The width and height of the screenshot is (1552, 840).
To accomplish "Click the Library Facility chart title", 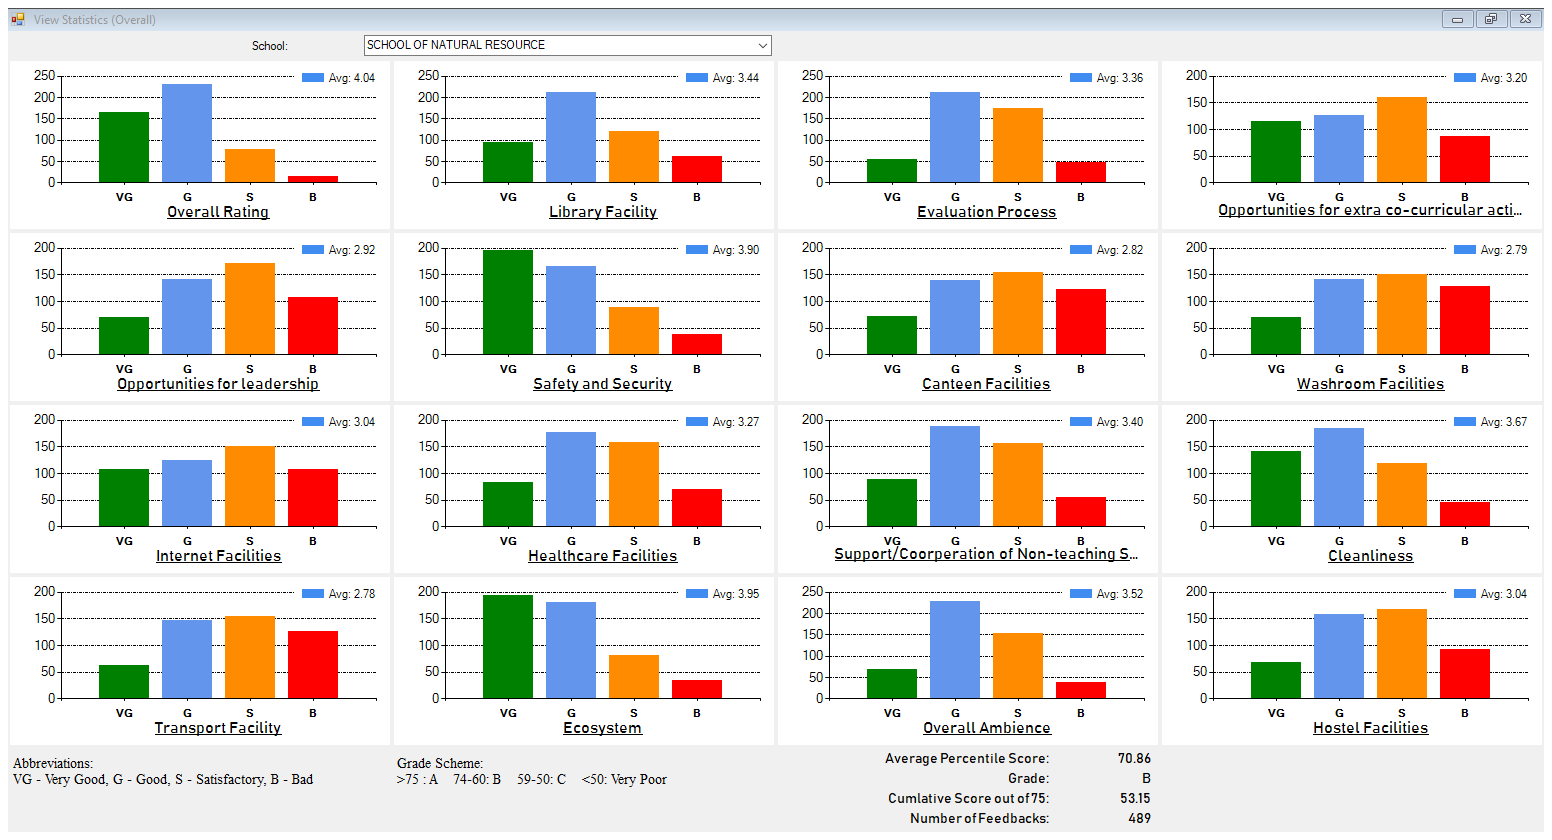I will pyautogui.click(x=602, y=212).
